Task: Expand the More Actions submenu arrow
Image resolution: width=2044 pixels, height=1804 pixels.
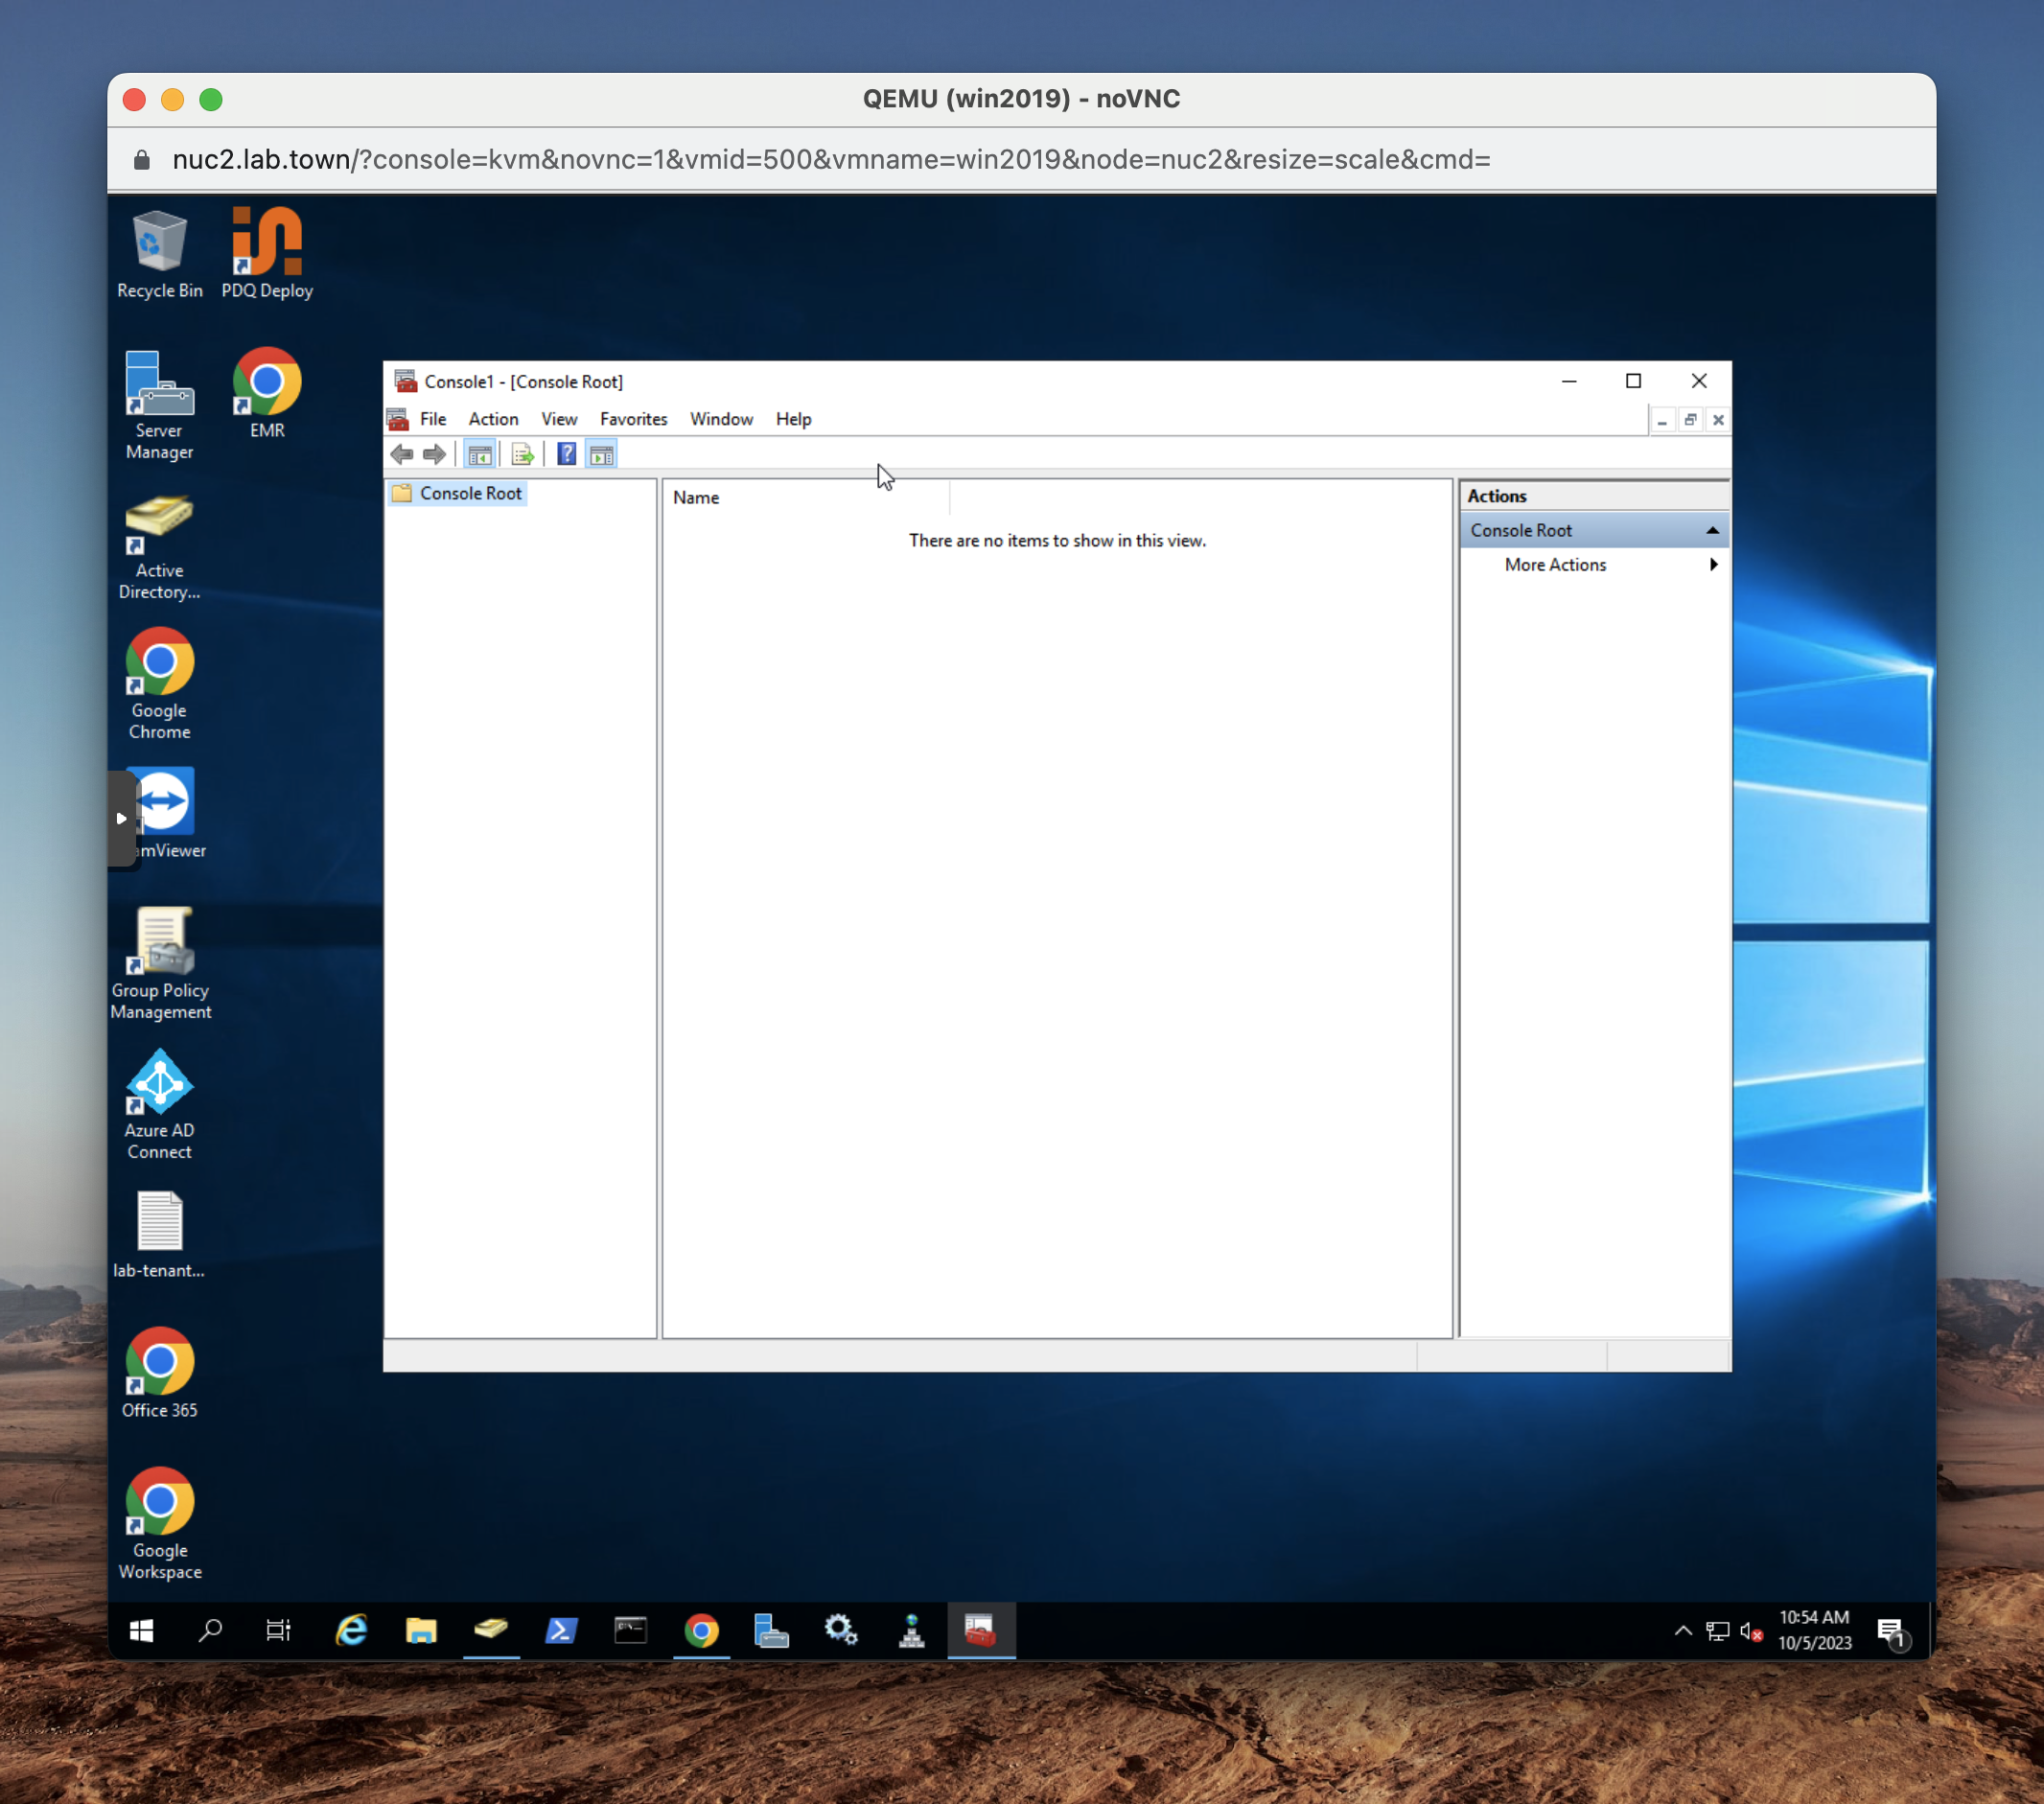Action: pyautogui.click(x=1713, y=564)
